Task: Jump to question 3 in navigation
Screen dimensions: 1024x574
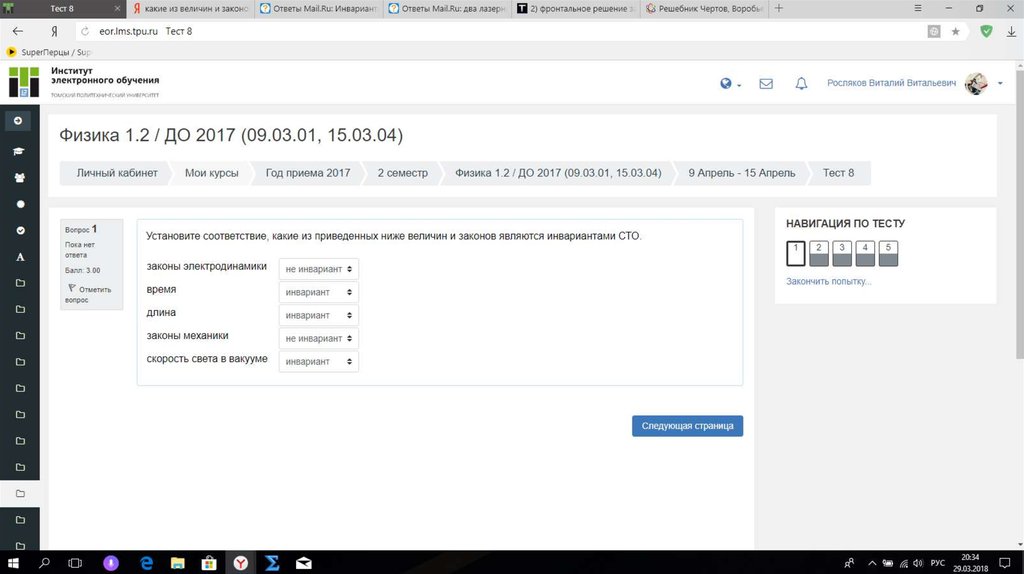Action: coord(842,253)
